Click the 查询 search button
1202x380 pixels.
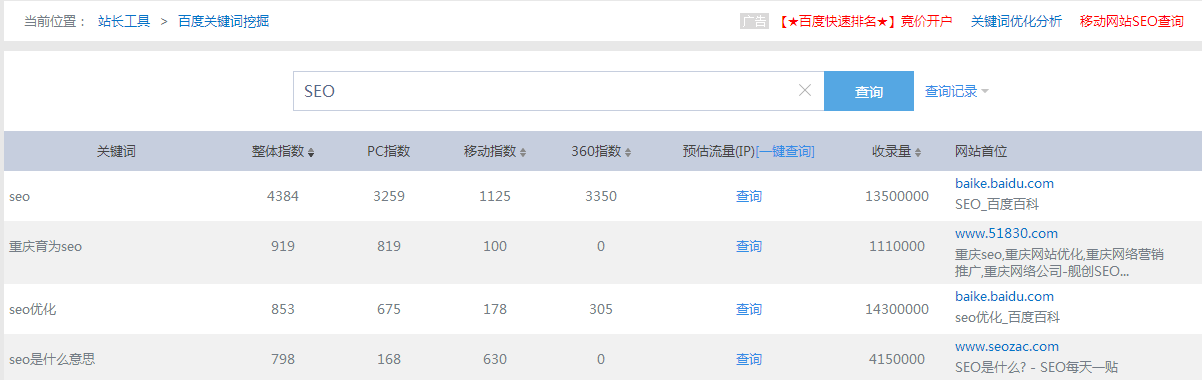coord(869,91)
